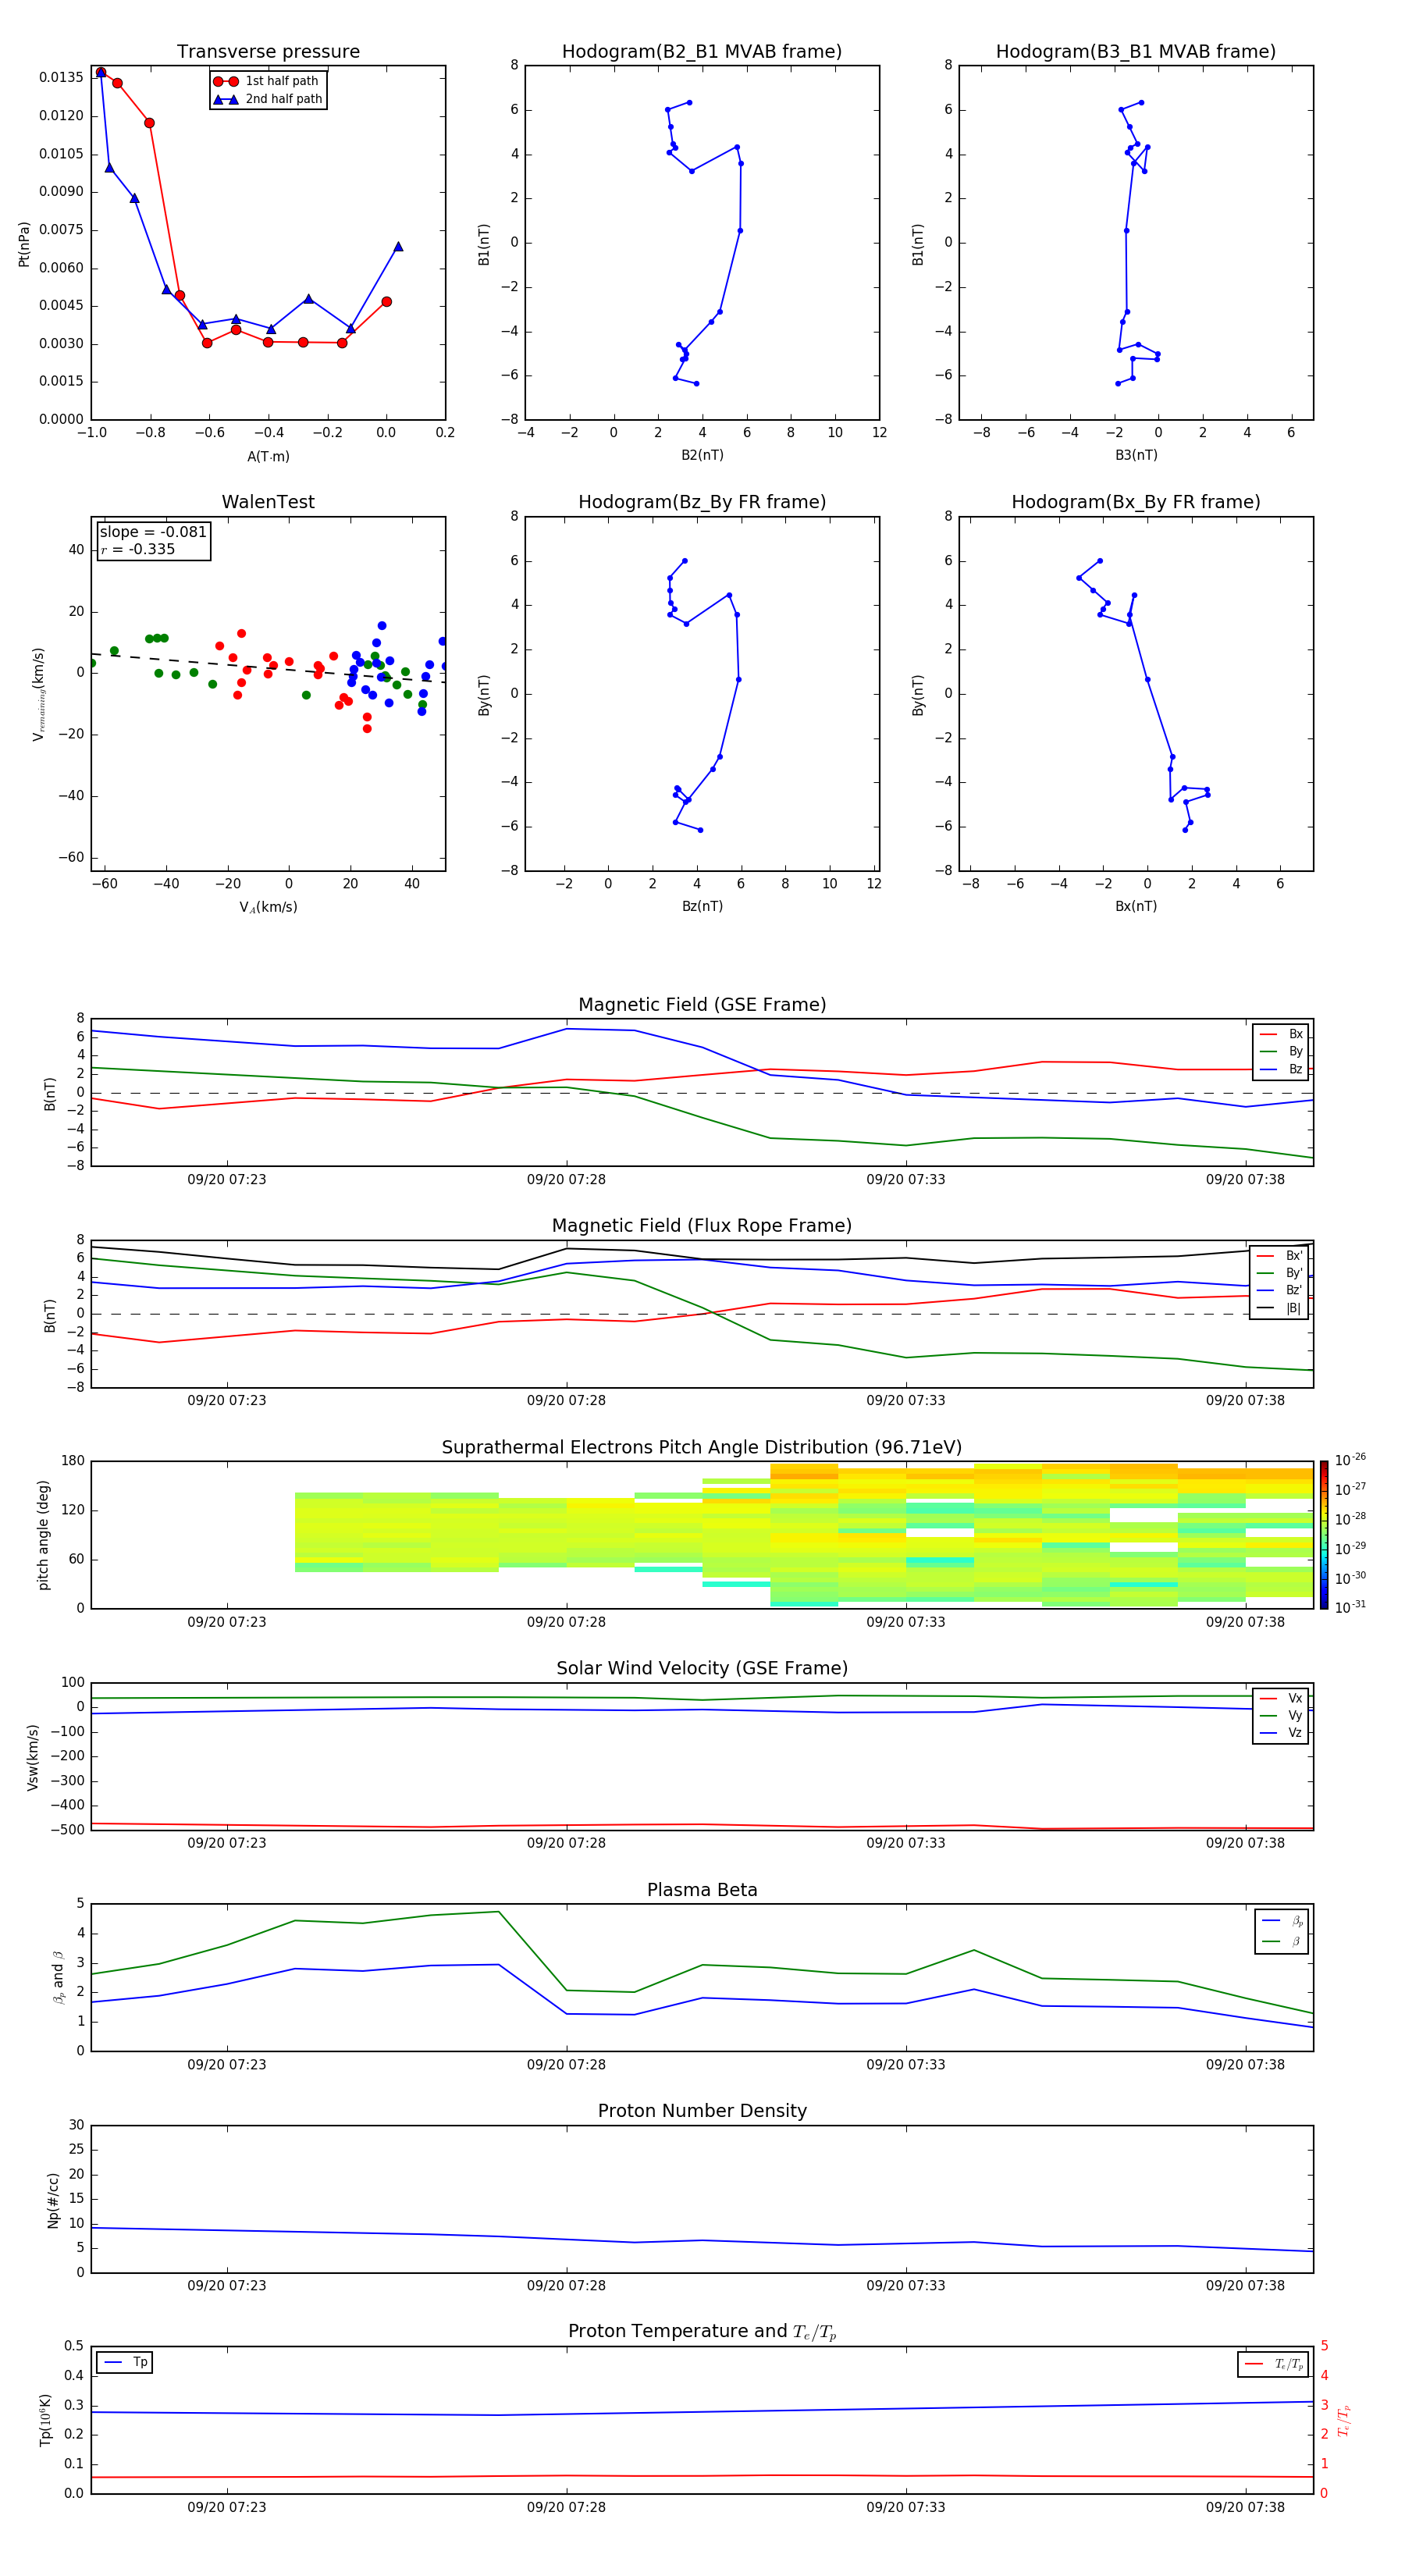Select β in the Plasma Beta legend
This screenshot has height=2576, width=1405.
1282,1941
